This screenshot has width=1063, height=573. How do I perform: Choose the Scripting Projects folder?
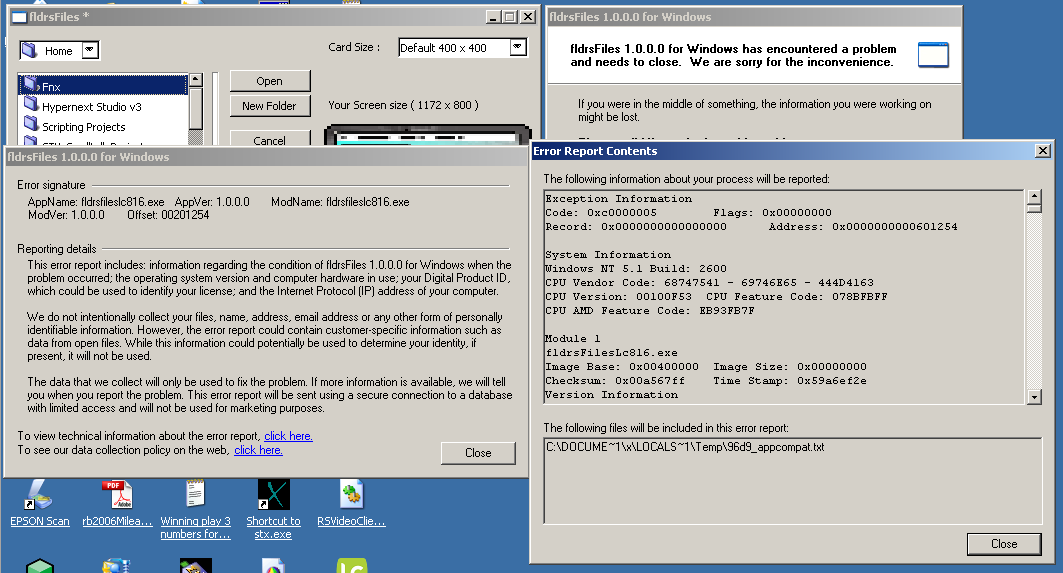click(x=83, y=127)
